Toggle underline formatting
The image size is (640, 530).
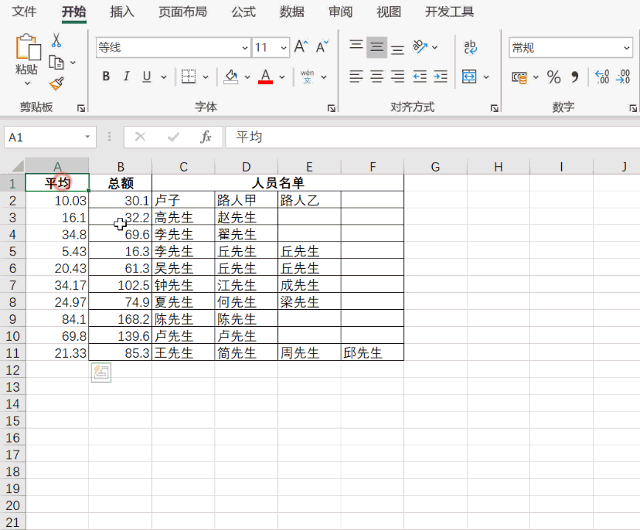point(147,76)
